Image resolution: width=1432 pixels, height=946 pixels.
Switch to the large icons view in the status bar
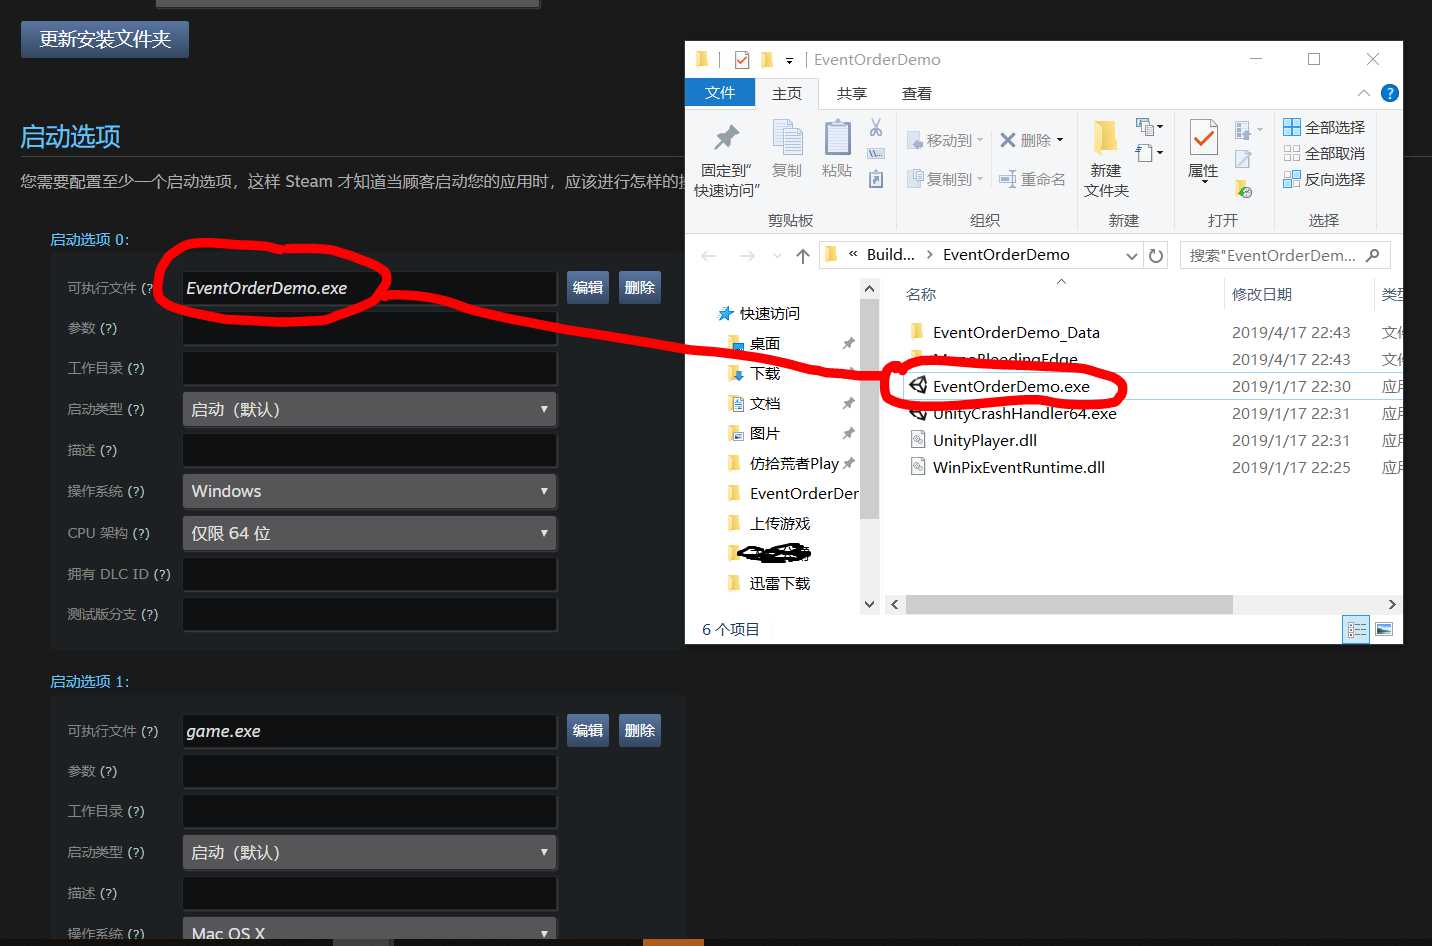[1384, 629]
